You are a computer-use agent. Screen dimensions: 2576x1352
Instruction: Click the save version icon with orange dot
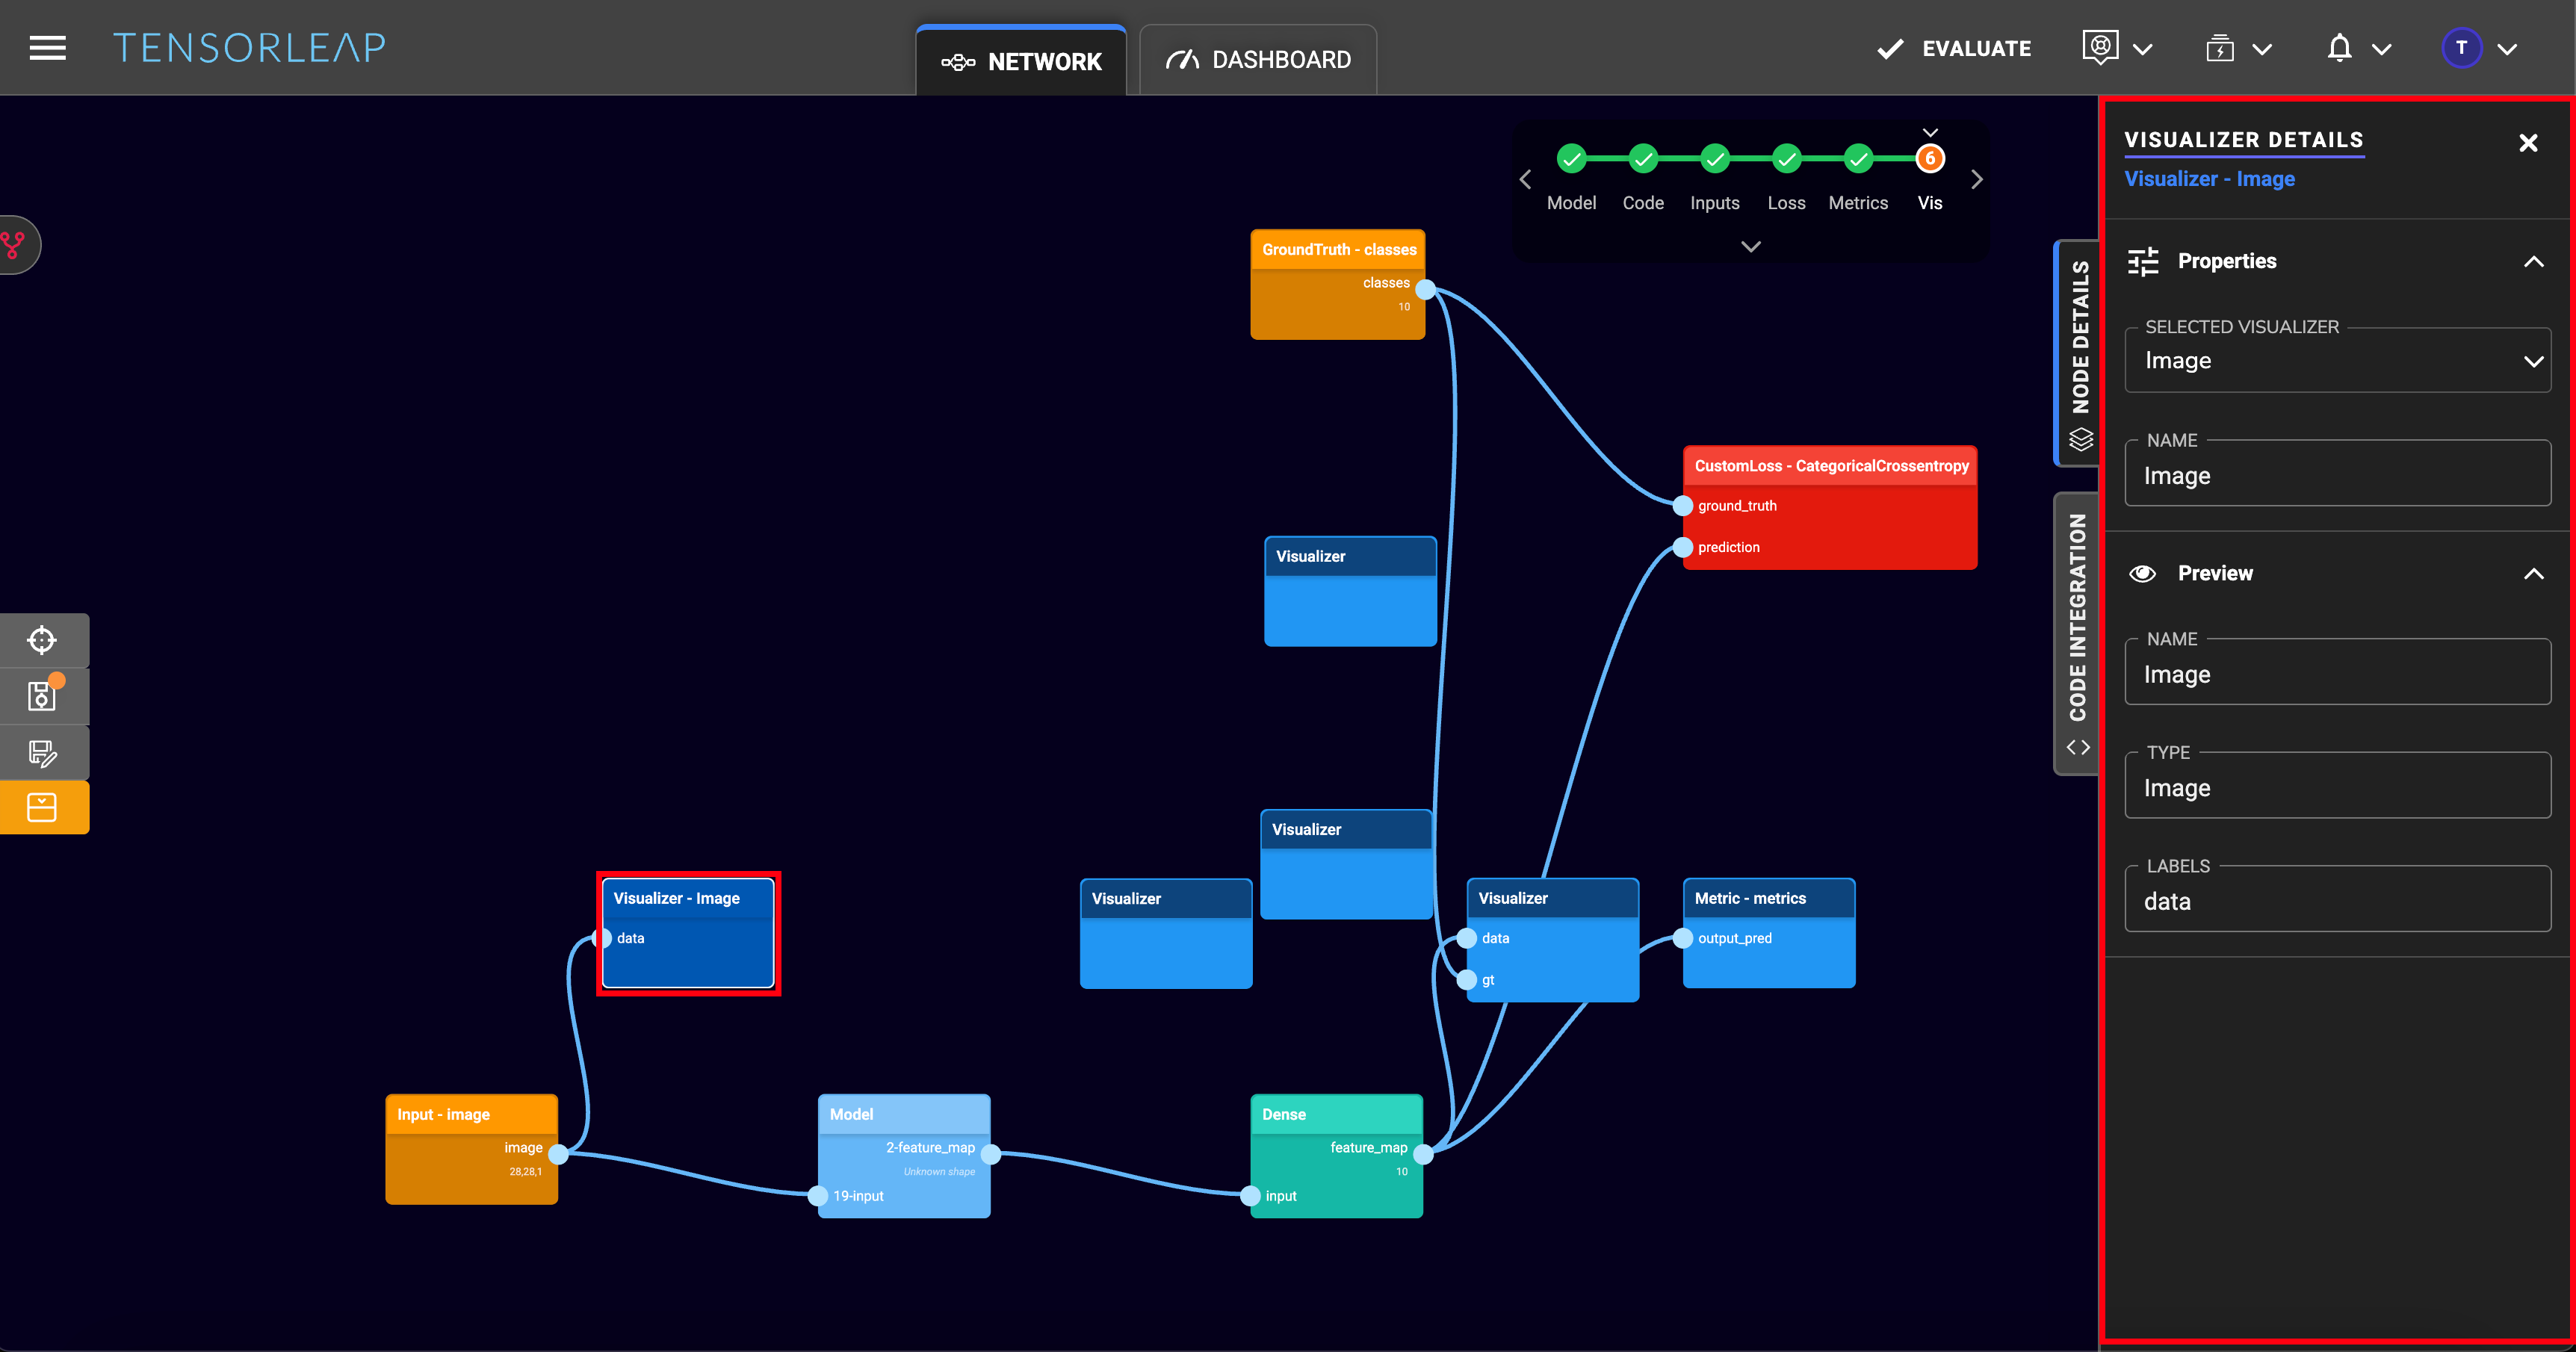[x=42, y=696]
